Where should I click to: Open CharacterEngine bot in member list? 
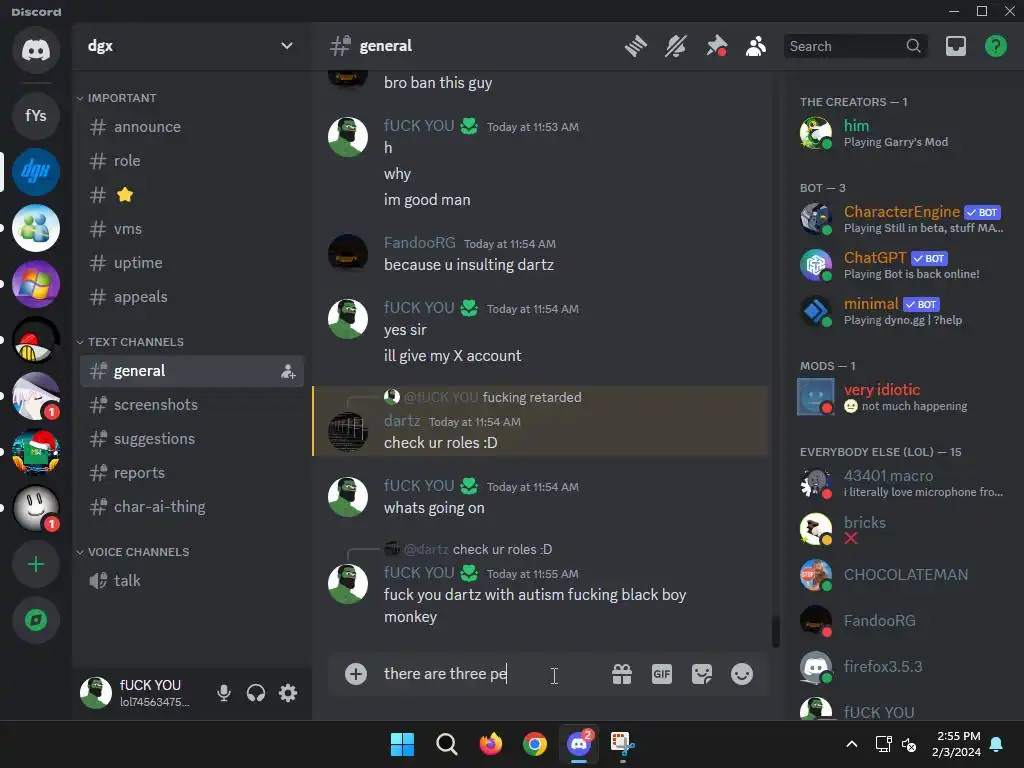(904, 219)
